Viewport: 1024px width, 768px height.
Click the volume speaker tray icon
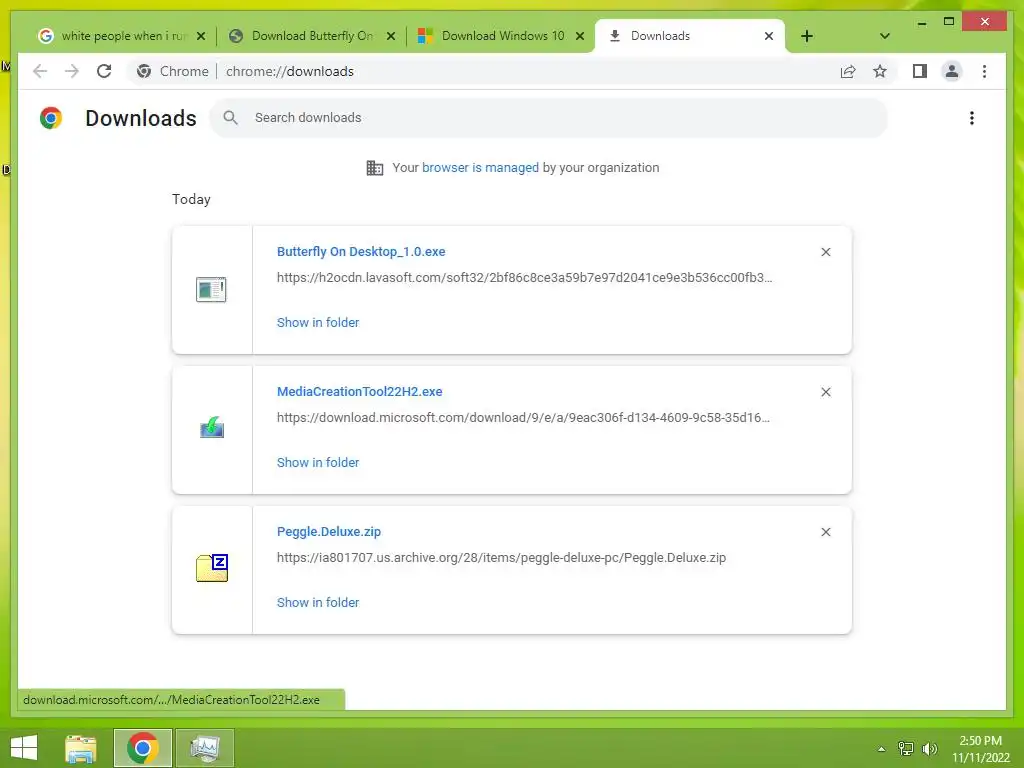(x=929, y=748)
